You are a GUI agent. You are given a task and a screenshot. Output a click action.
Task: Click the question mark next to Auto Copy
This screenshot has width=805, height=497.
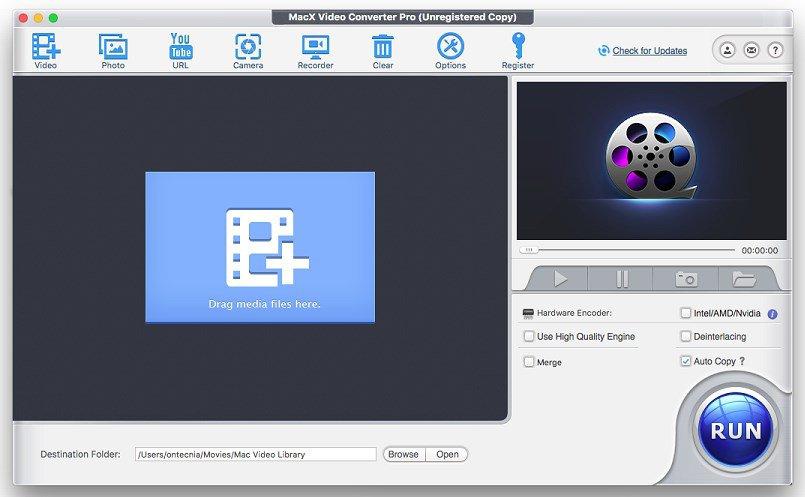tap(742, 361)
